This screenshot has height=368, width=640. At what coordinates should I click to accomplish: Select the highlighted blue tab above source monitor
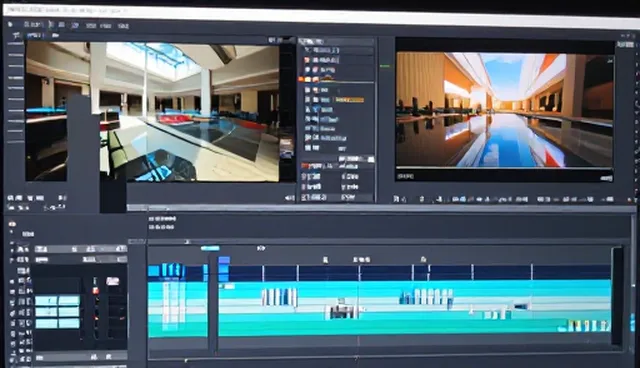[34, 35]
